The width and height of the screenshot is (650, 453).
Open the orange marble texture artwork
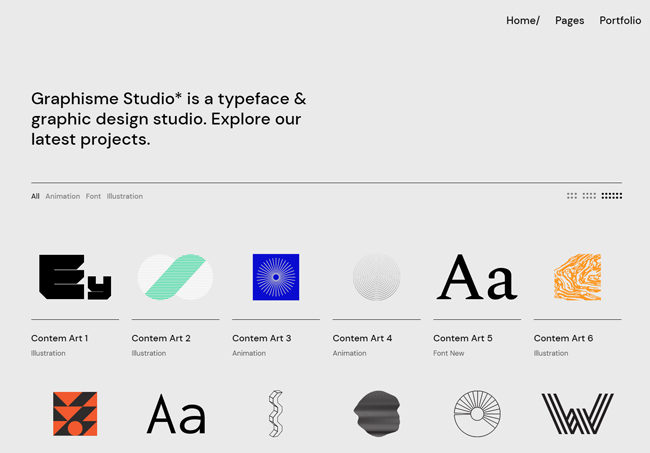(x=577, y=277)
